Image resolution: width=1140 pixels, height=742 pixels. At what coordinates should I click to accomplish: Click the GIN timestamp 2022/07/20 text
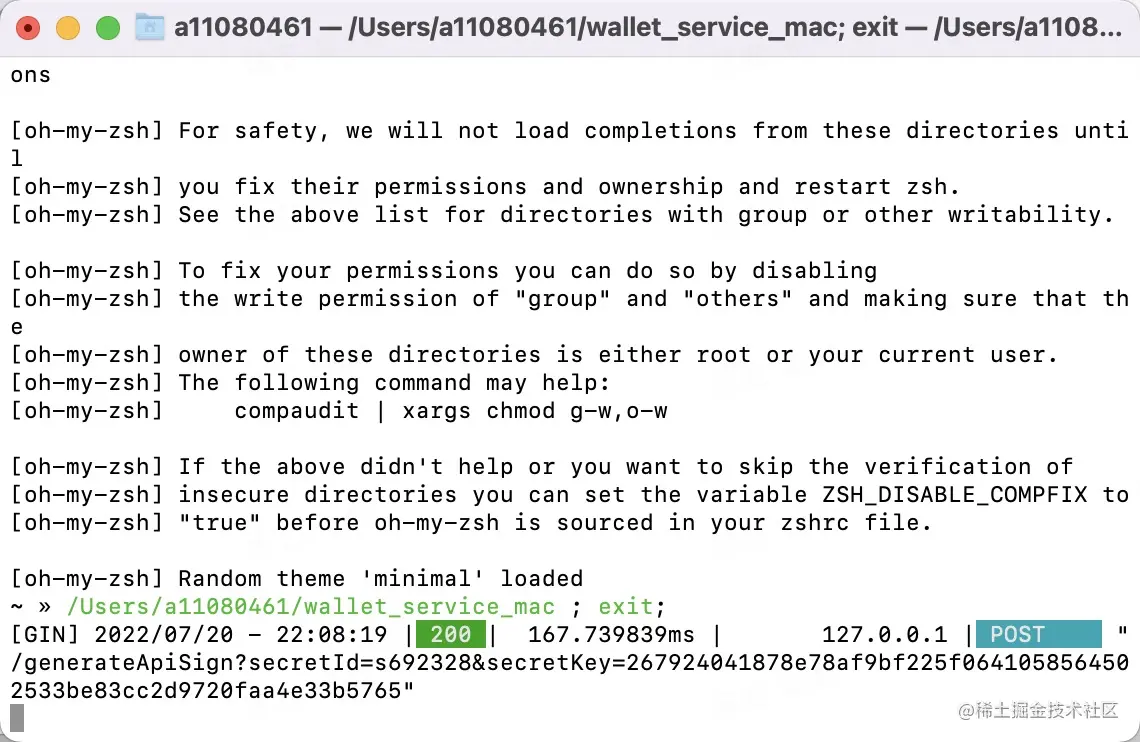[x=164, y=634]
